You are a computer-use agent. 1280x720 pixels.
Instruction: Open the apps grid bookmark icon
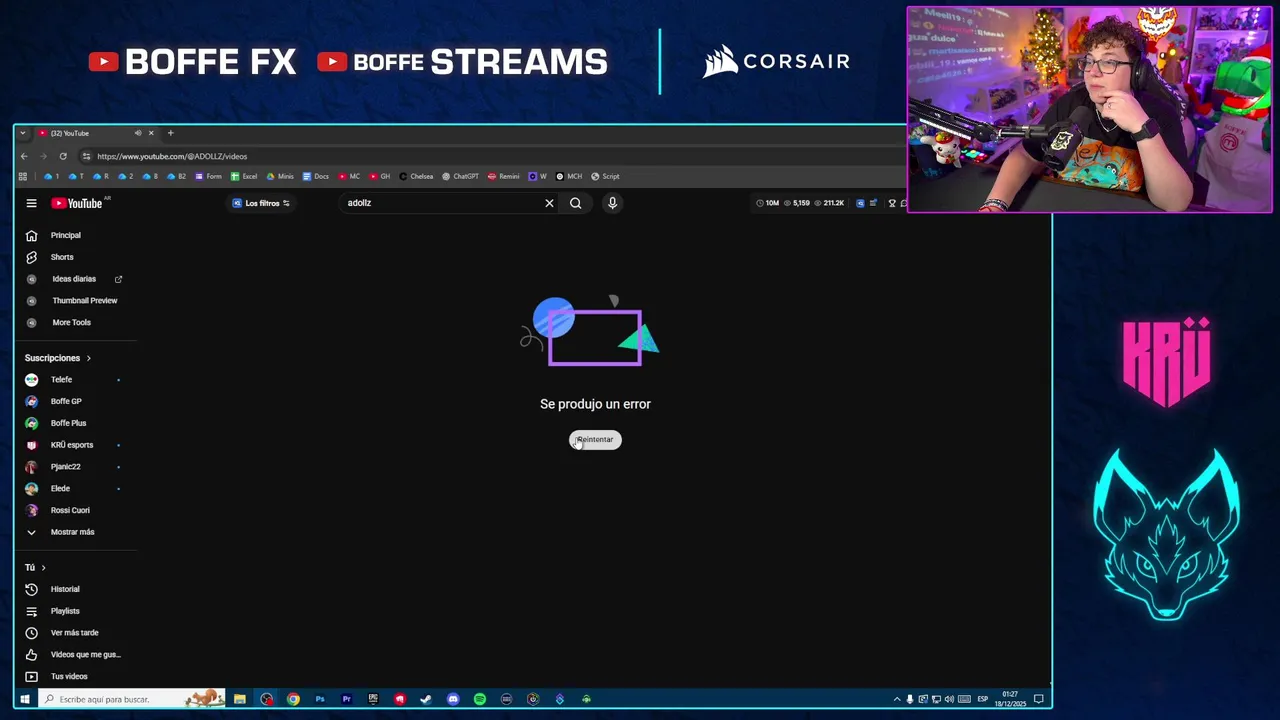coord(23,177)
